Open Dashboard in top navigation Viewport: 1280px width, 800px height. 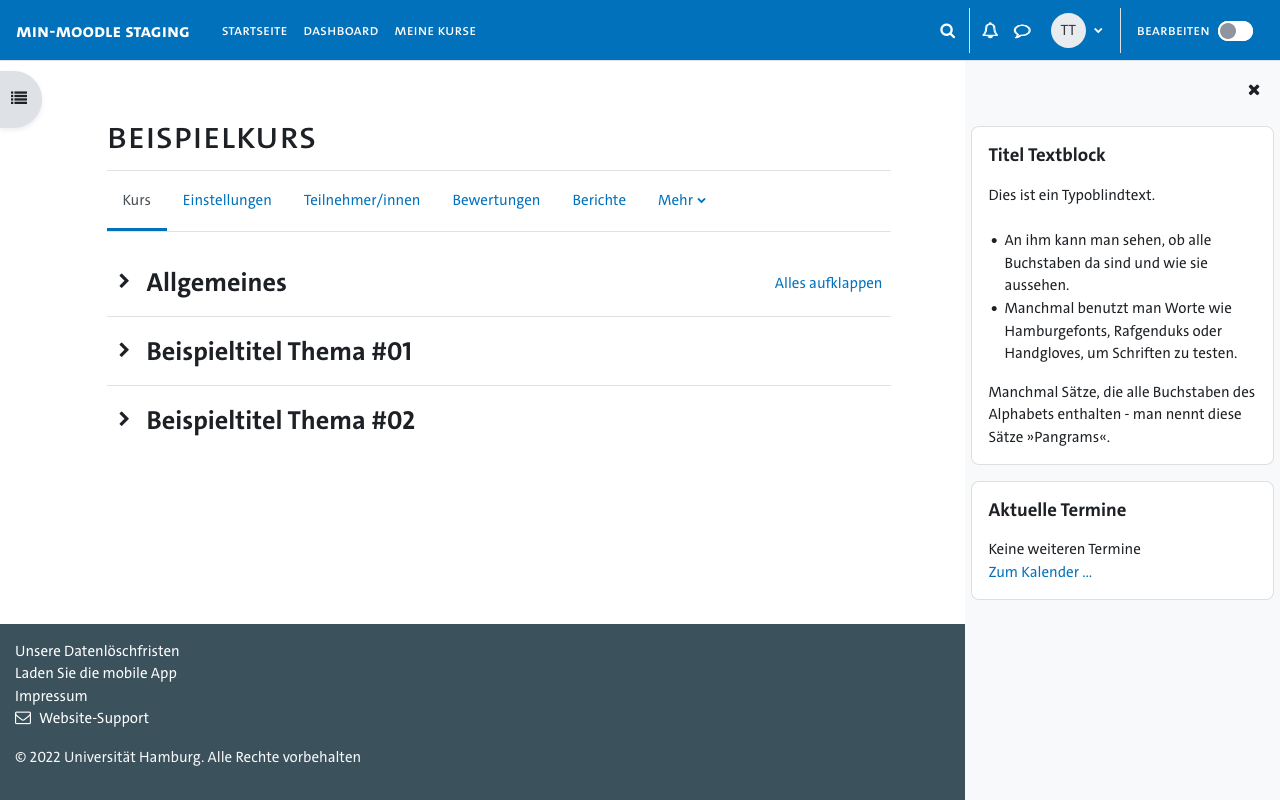coord(341,31)
